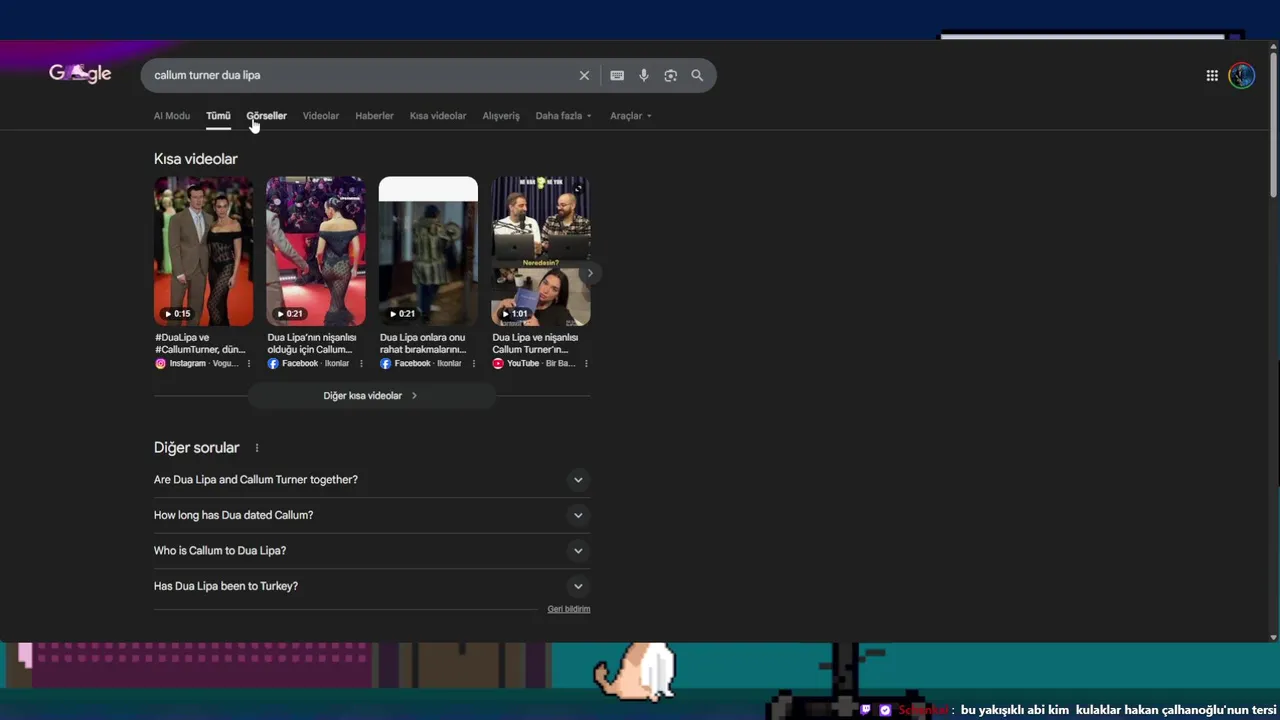Viewport: 1280px width, 720px height.
Task: Open options menu for second Facebook video
Action: click(x=361, y=364)
